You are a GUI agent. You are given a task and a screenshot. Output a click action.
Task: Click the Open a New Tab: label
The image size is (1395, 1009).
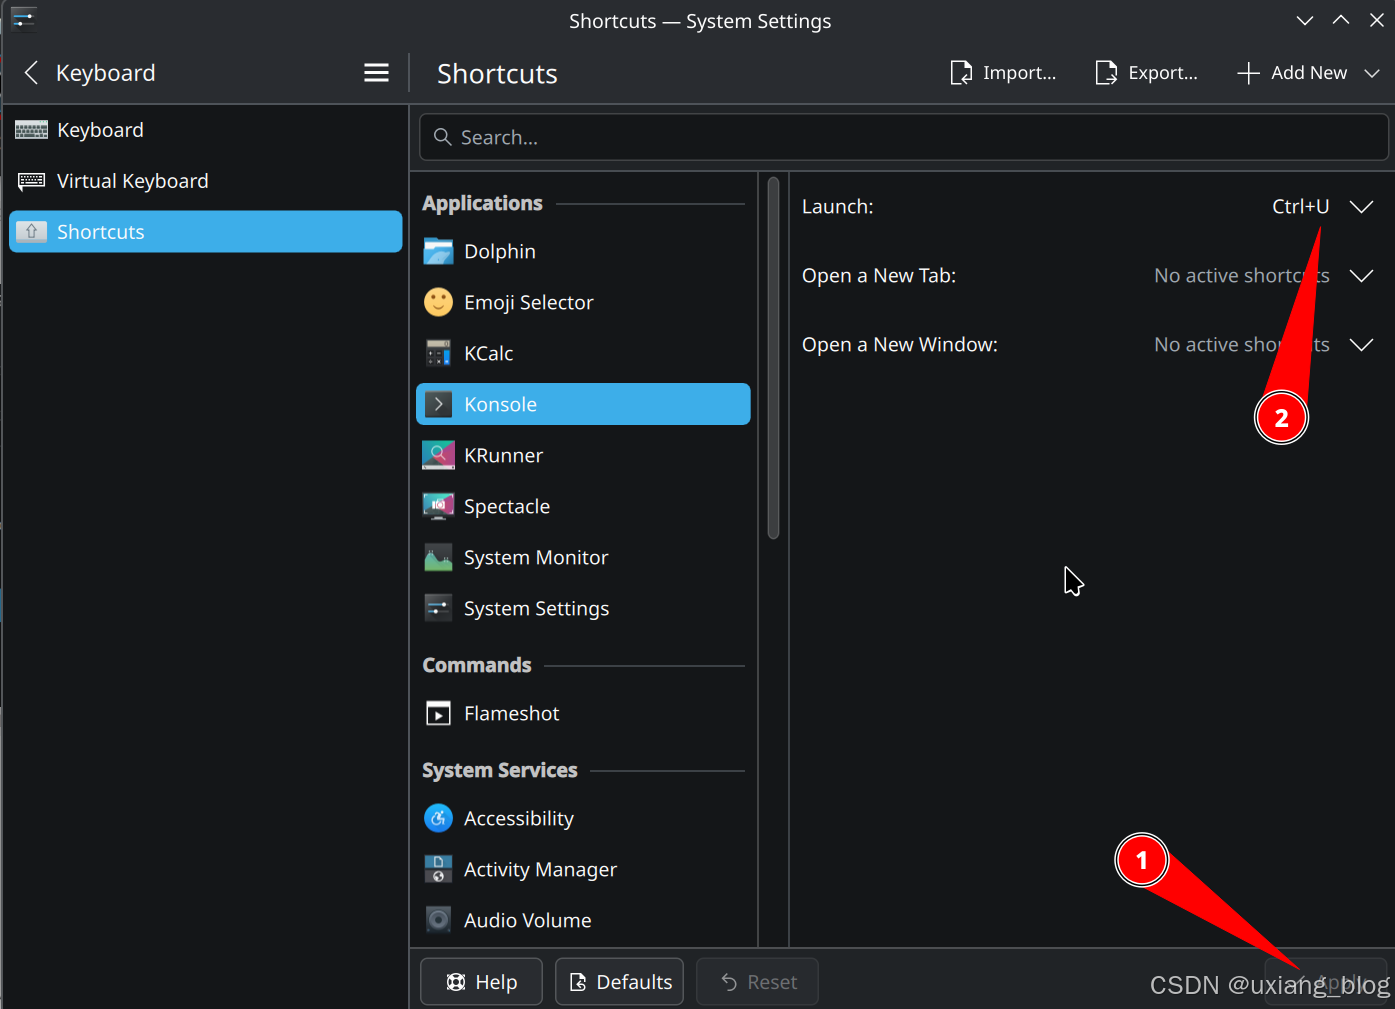(879, 276)
